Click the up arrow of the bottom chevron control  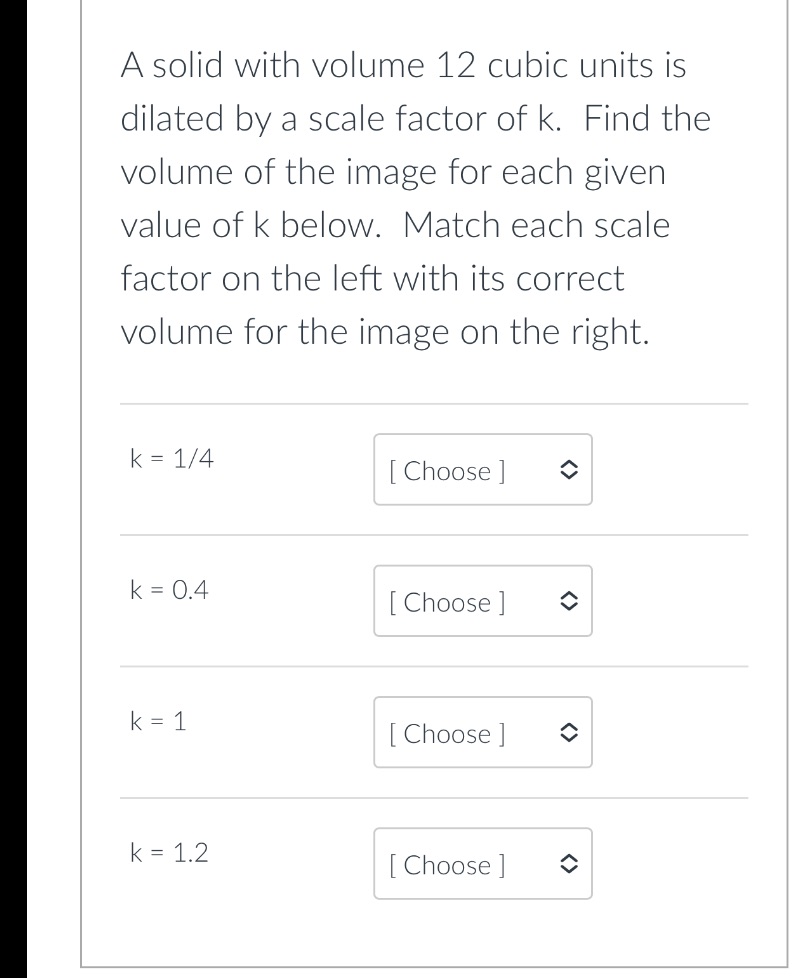[567, 859]
